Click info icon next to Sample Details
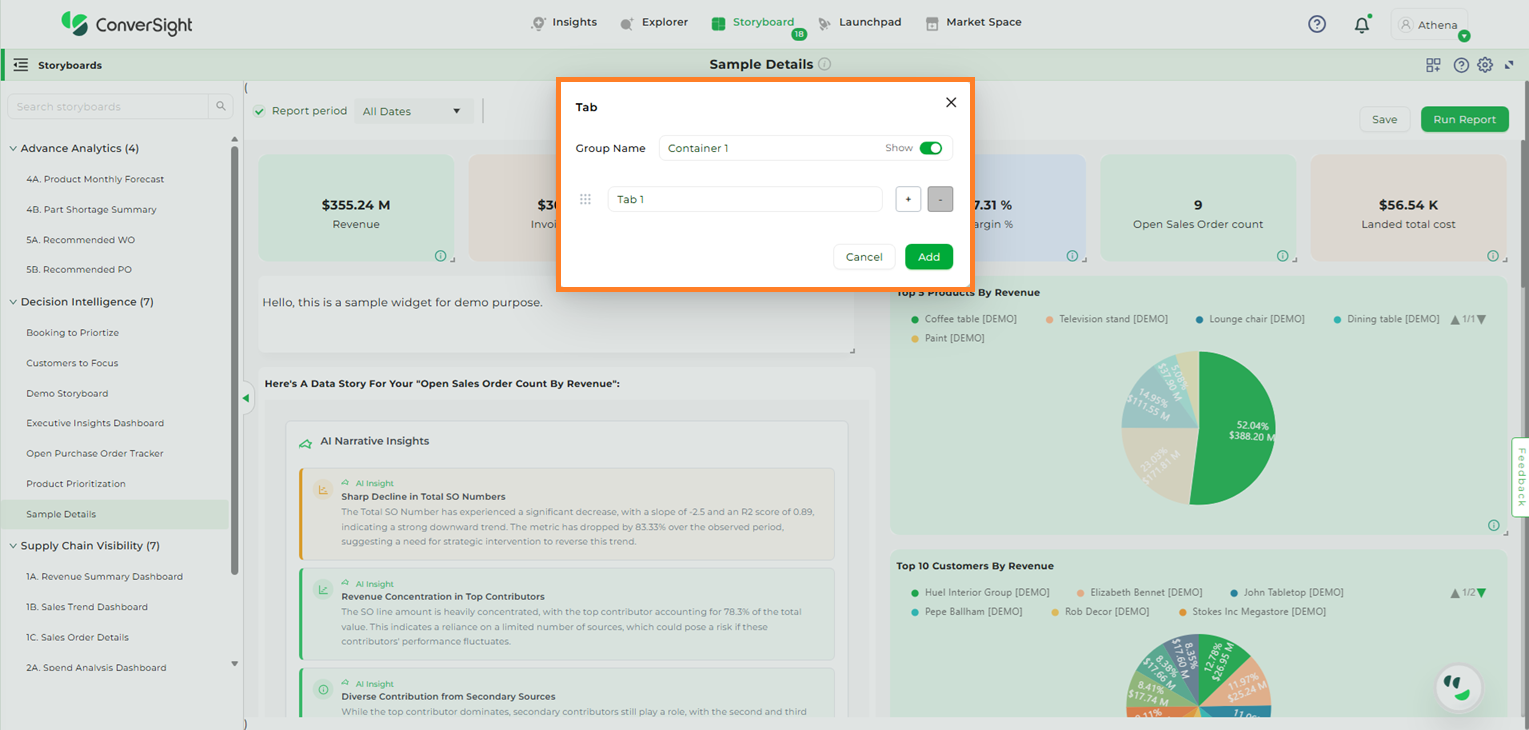The height and width of the screenshot is (730, 1529). 825,64
